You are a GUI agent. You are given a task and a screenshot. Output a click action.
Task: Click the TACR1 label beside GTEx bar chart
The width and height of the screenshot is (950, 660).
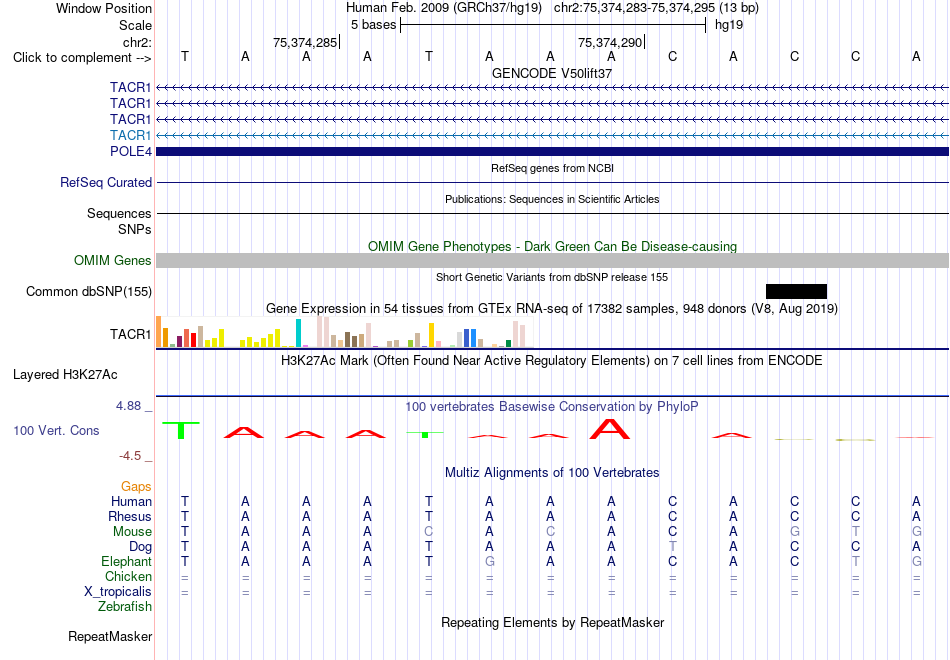click(130, 335)
